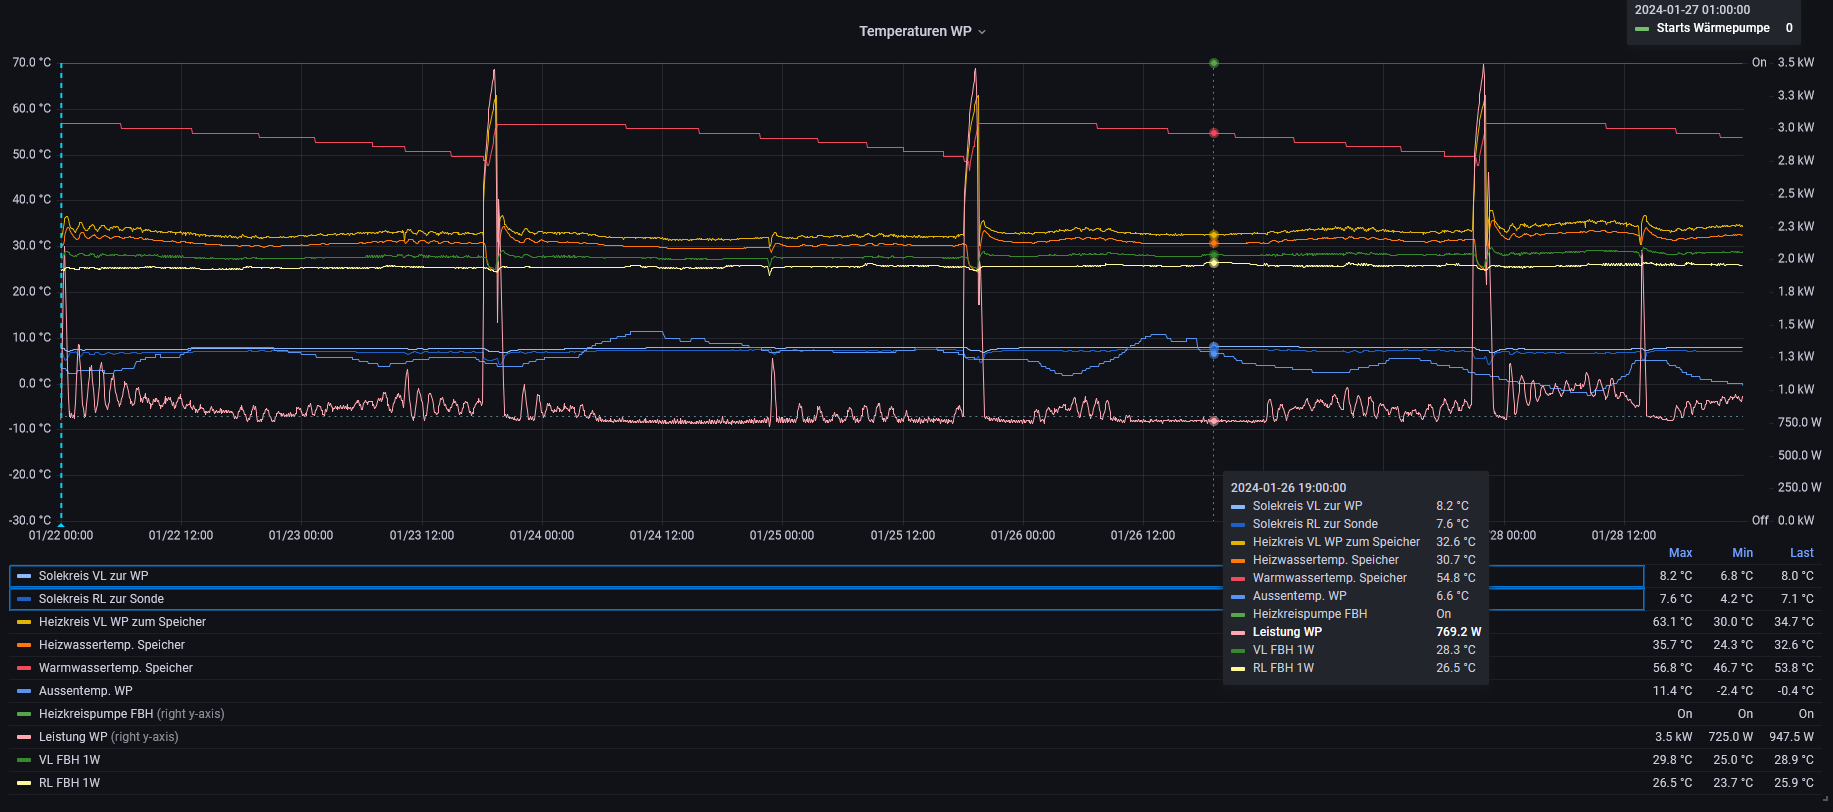Toggle Heizwassertemp. Speicher legend entry

pyautogui.click(x=112, y=645)
